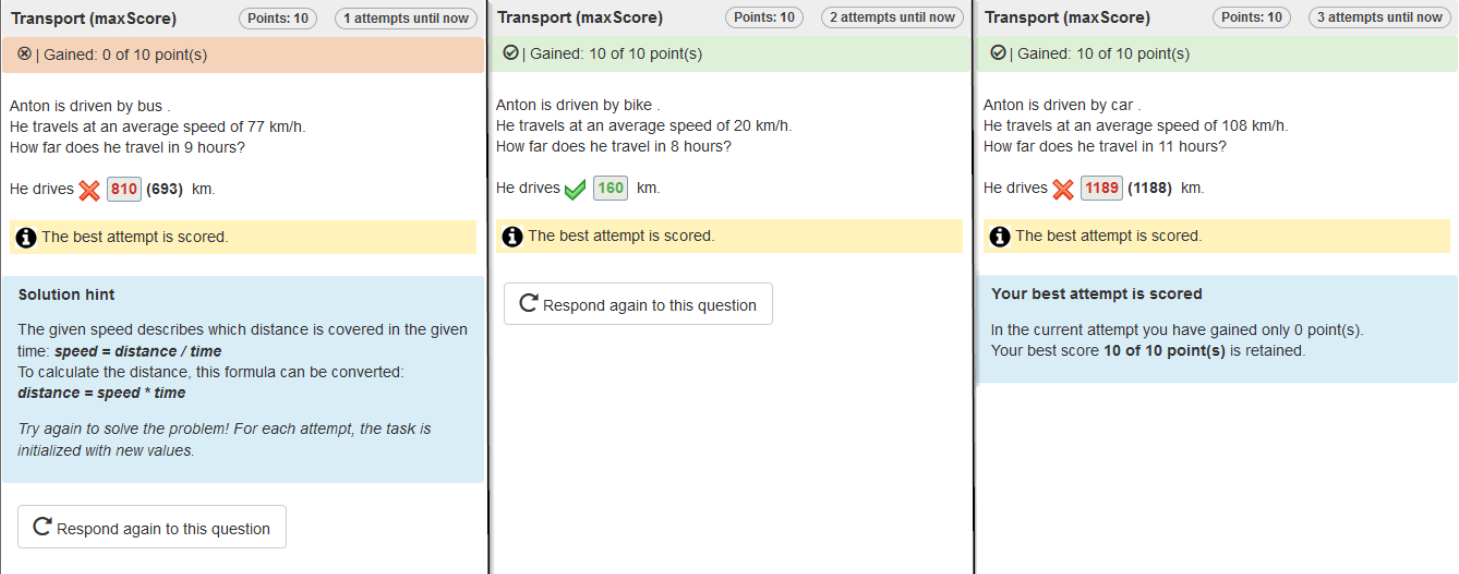The width and height of the screenshot is (1459, 574).
Task: Click red X icon beside 1189 answer
Action: pos(1063,189)
